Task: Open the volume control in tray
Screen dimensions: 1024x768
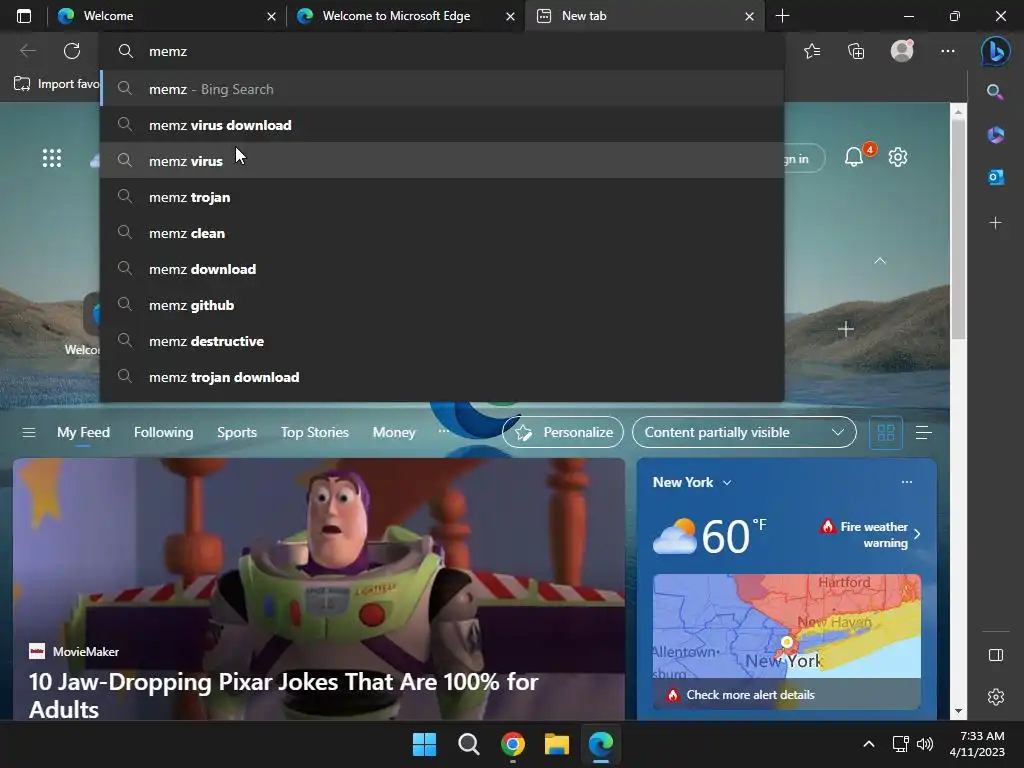Action: point(925,744)
